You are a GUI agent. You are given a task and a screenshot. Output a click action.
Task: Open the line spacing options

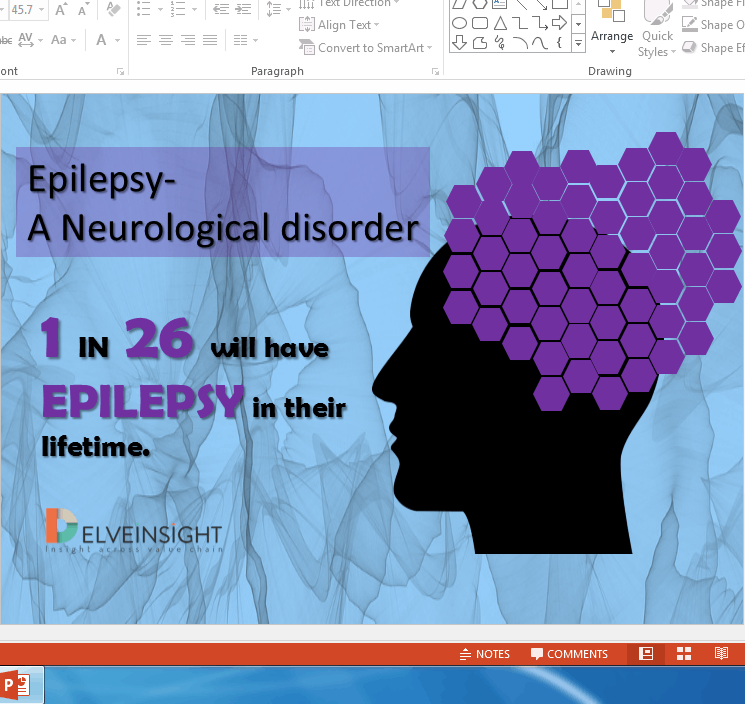(x=278, y=9)
